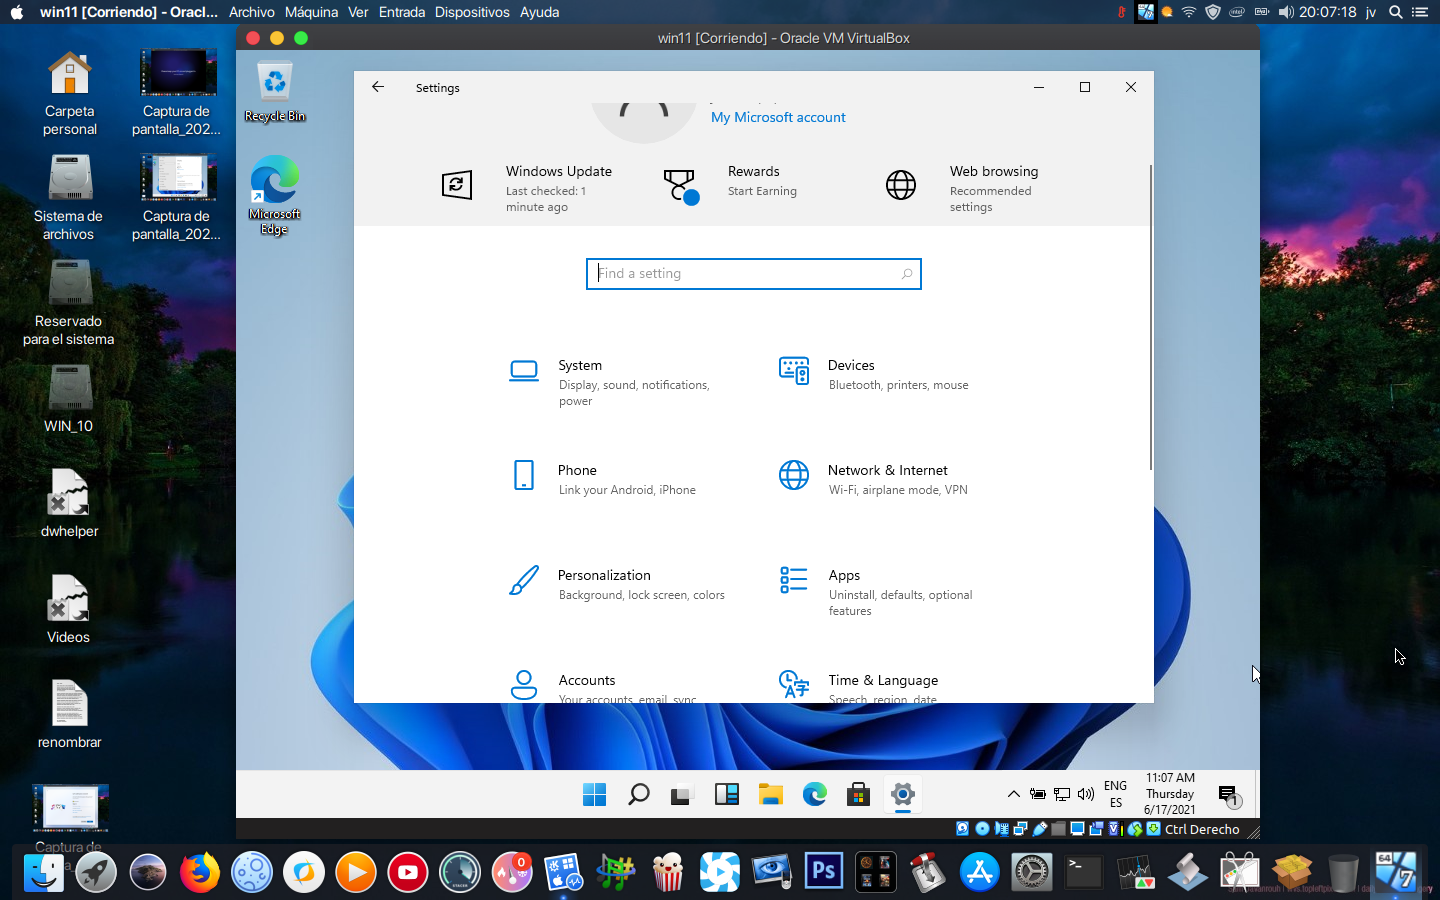Go back with the Settings back arrow
The width and height of the screenshot is (1440, 900).
point(378,87)
